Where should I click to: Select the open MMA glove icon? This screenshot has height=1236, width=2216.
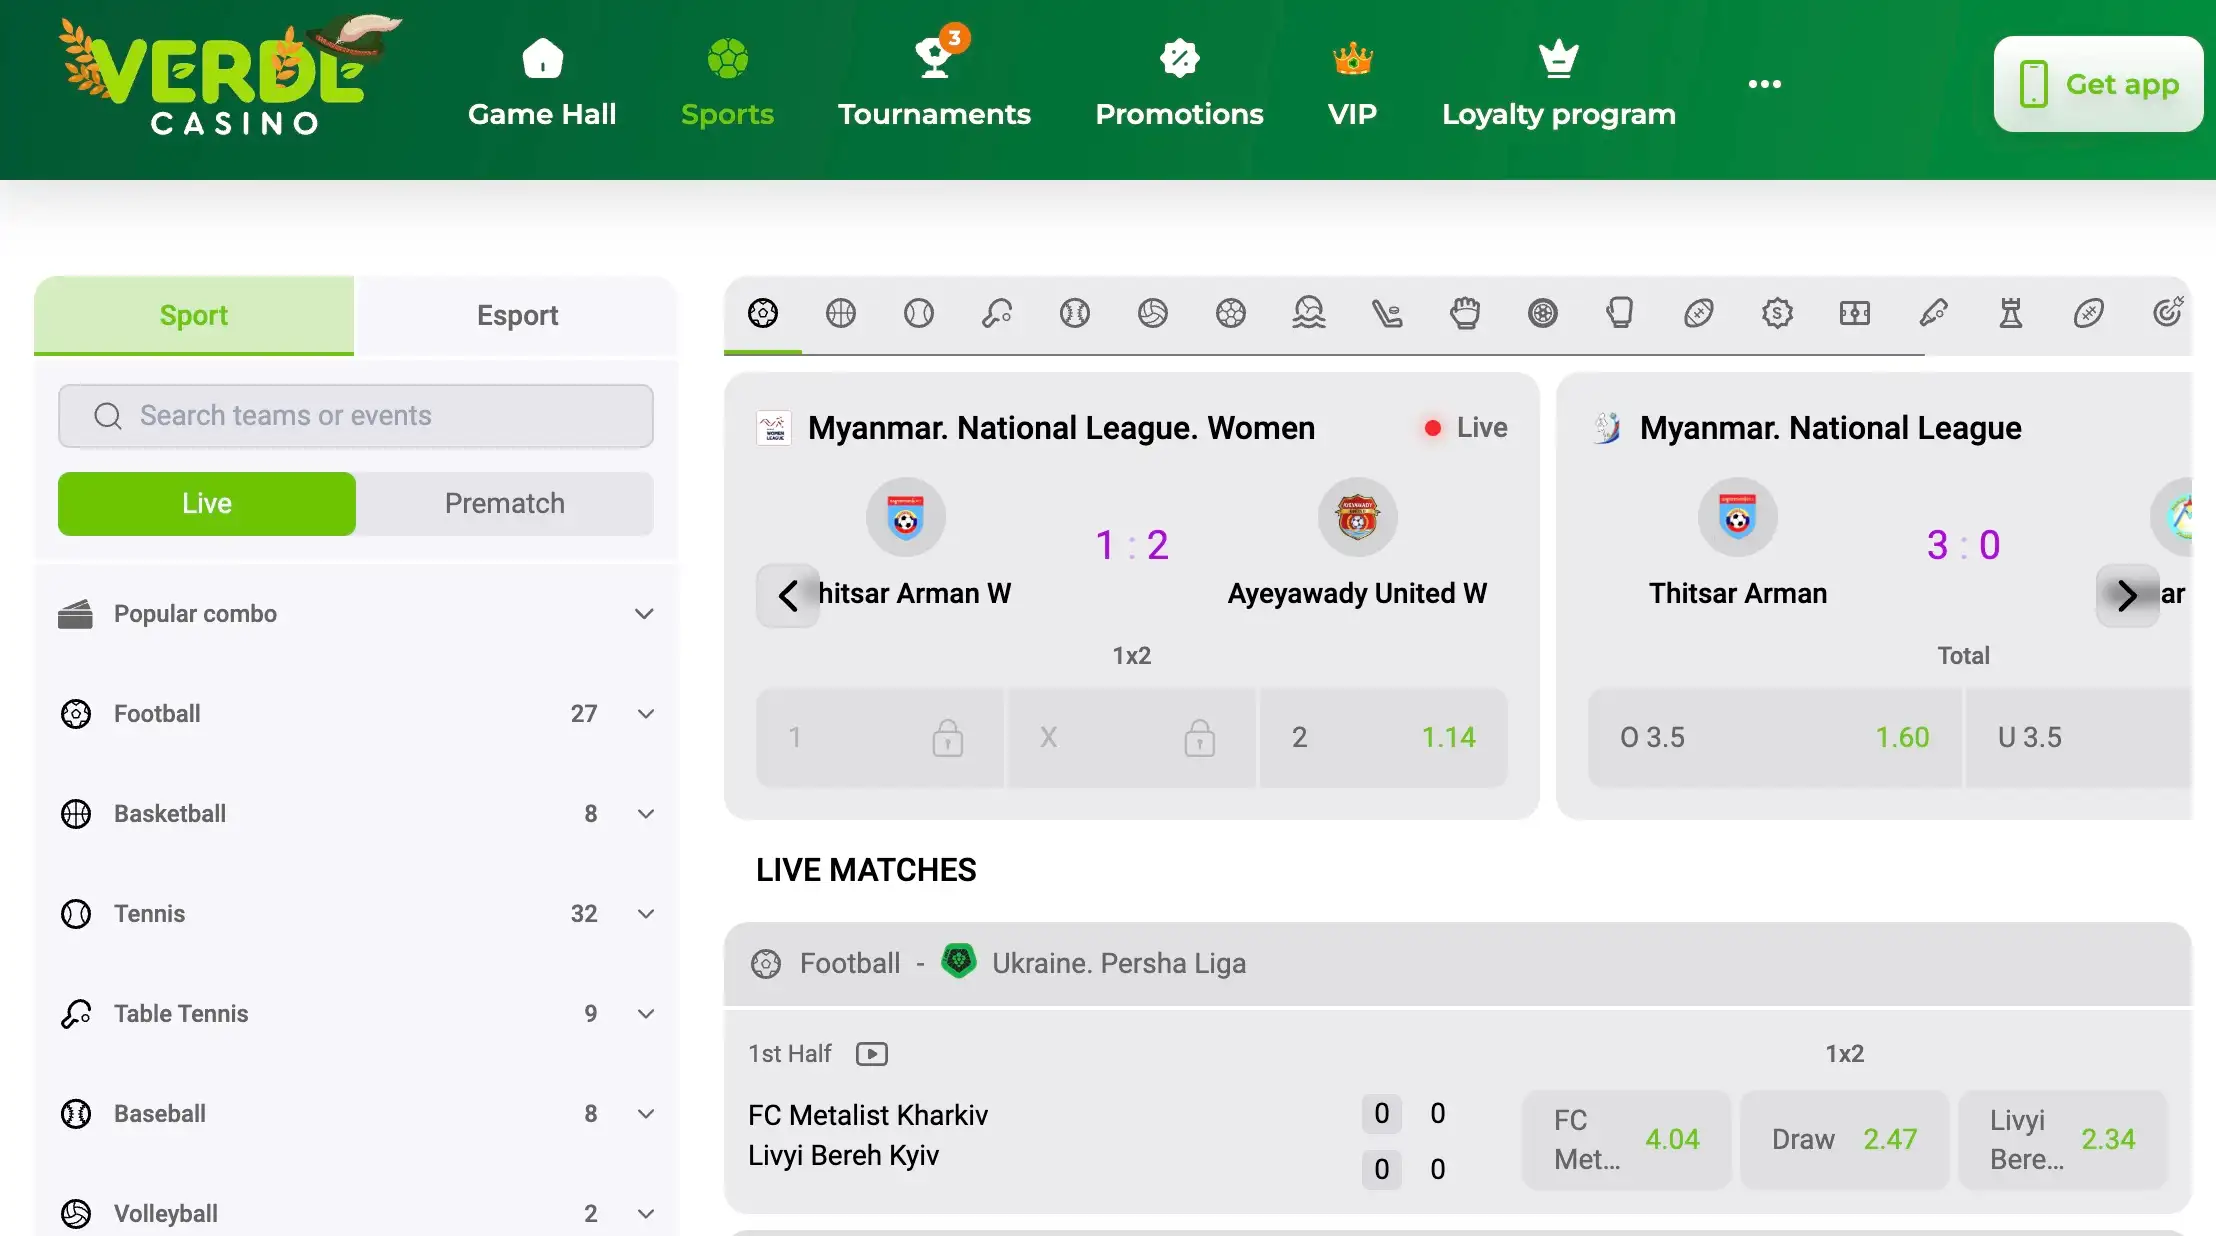click(x=1465, y=313)
